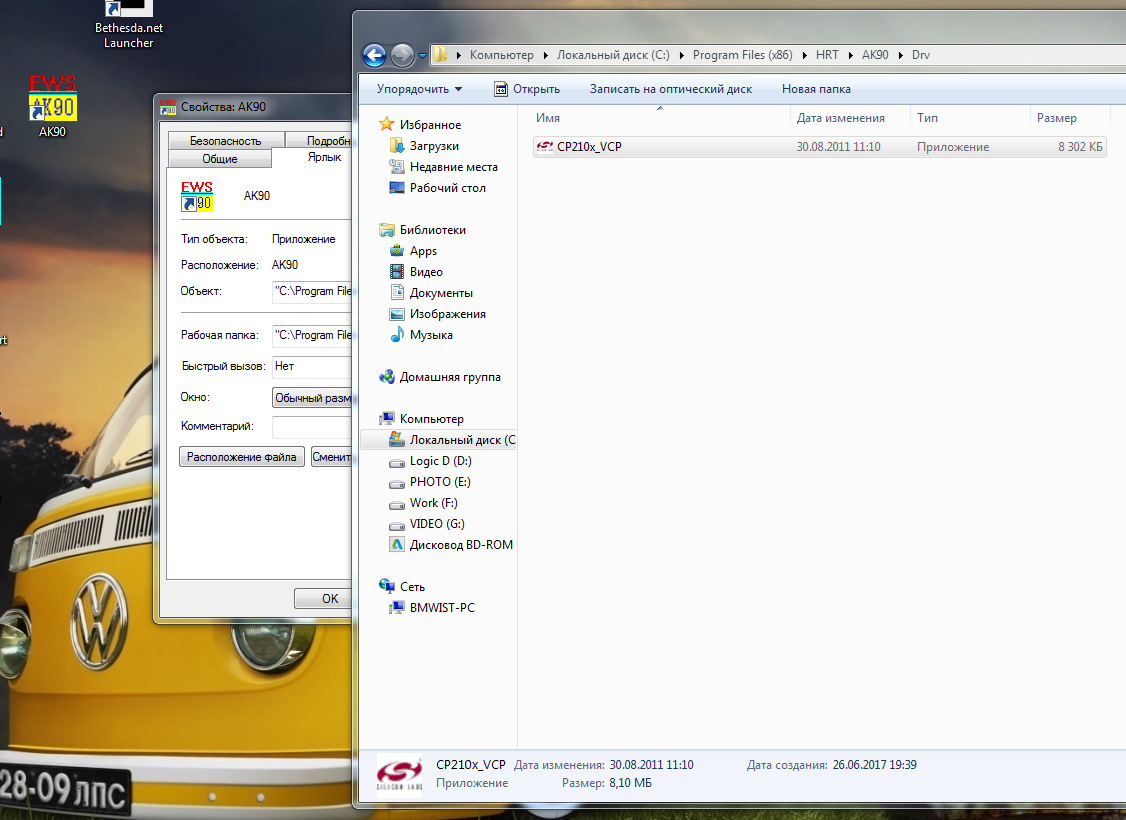Image resolution: width=1126 pixels, height=820 pixels.
Task: Select Сеть network node
Action: [x=411, y=587]
